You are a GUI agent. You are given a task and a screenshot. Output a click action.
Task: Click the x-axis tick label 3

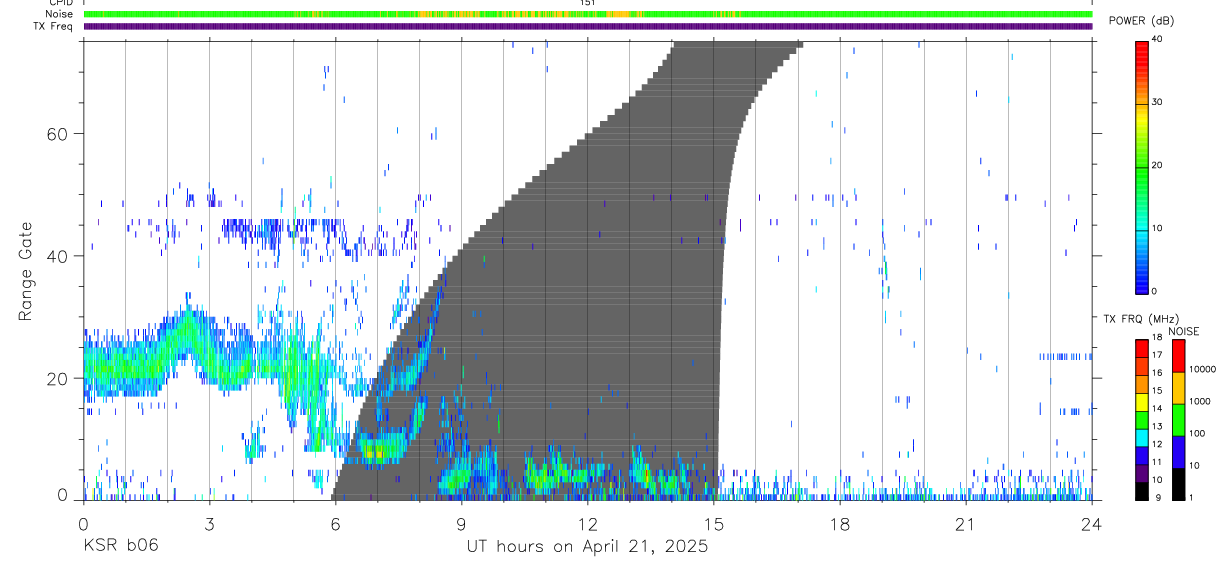click(209, 523)
